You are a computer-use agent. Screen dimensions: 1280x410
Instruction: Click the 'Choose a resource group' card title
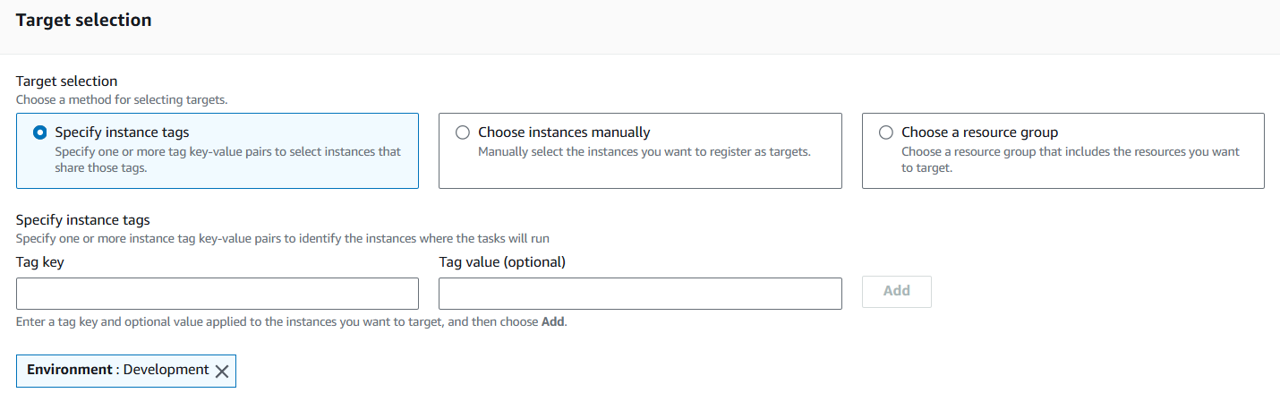(979, 132)
